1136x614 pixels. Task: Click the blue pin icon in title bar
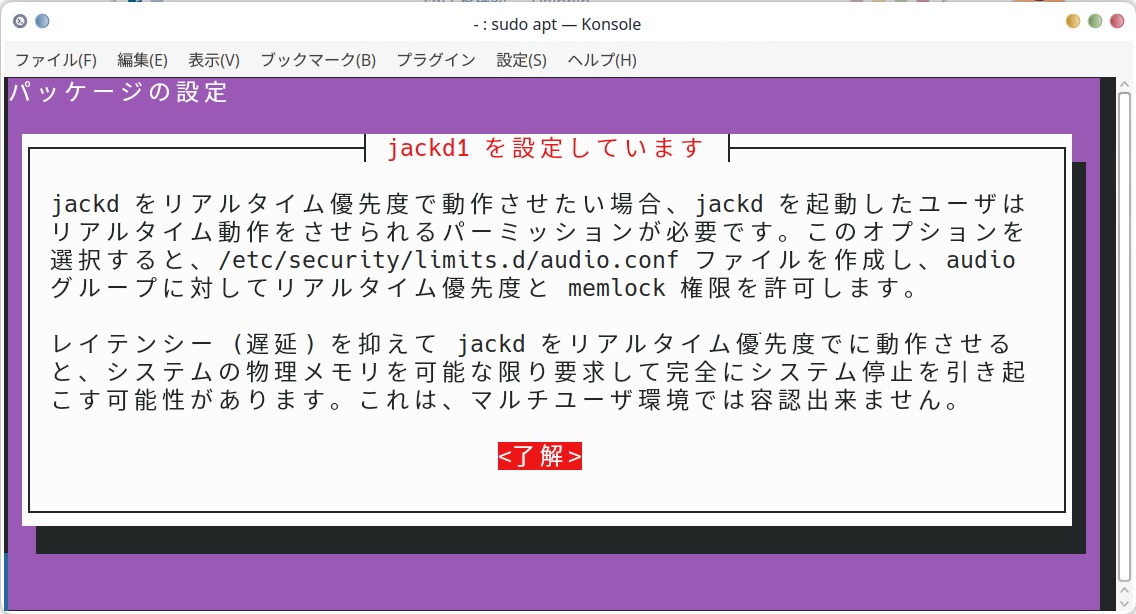[42, 21]
